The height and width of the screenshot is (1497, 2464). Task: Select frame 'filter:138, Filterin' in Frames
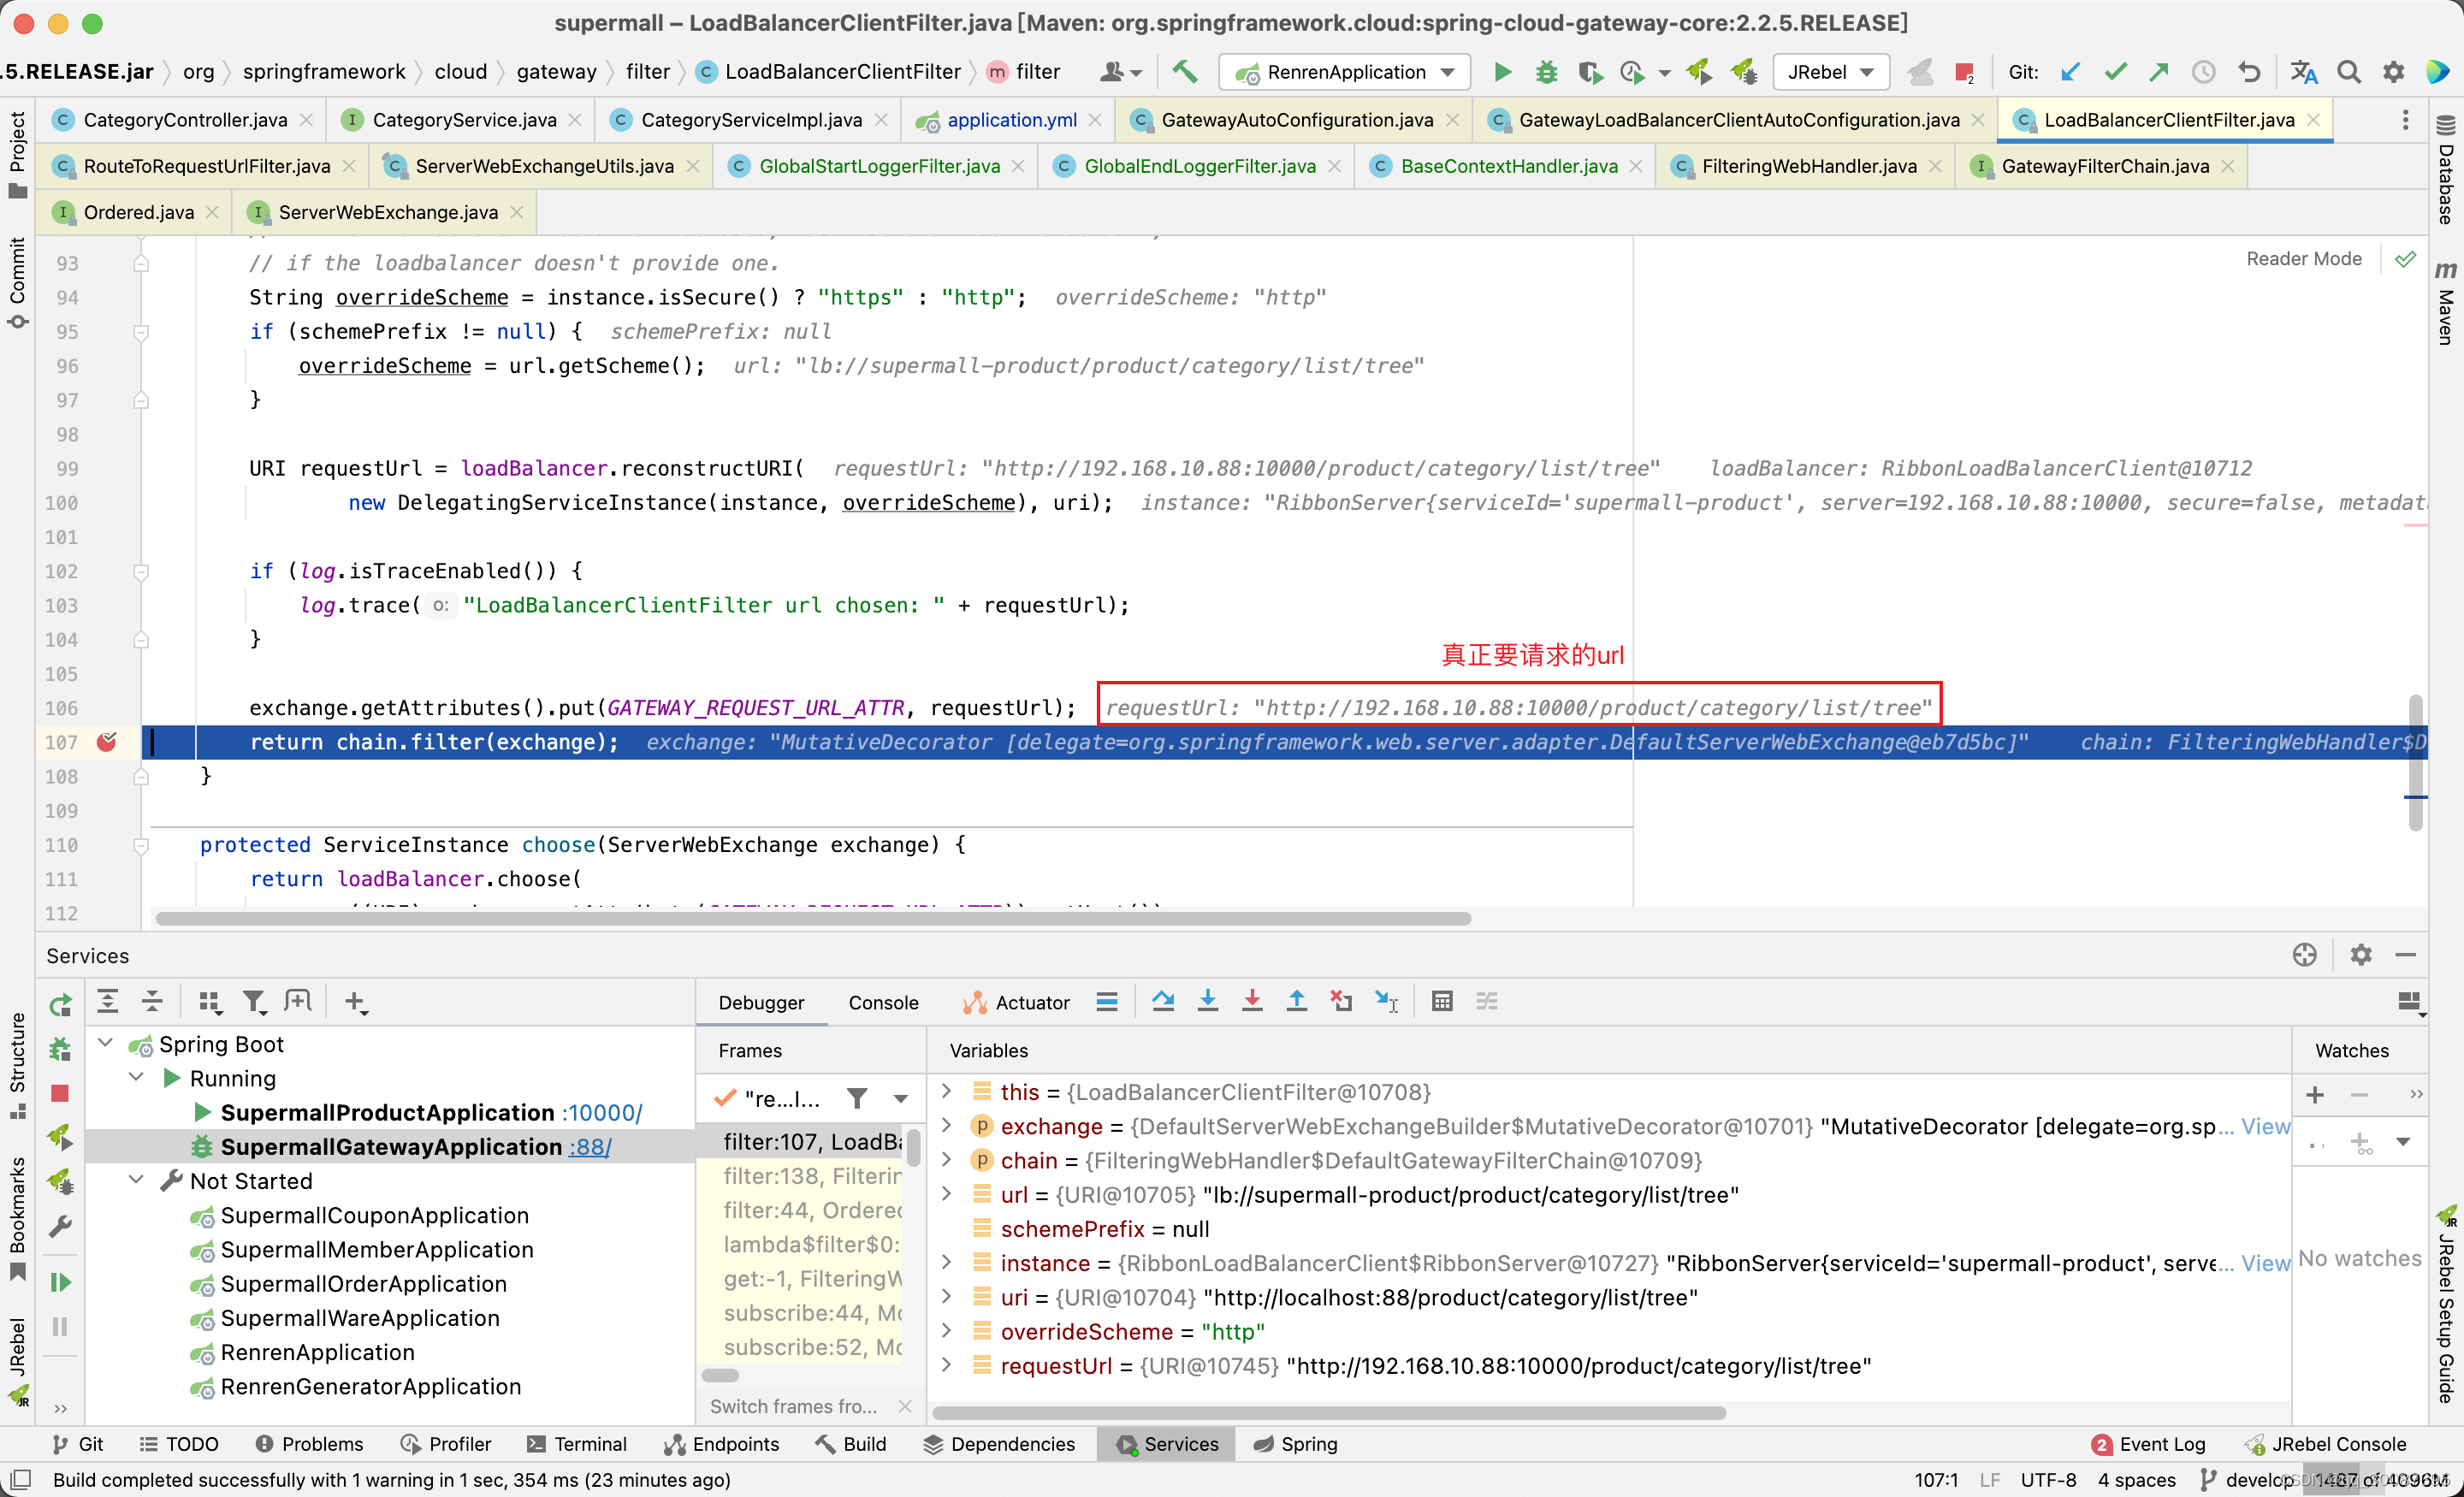812,1176
